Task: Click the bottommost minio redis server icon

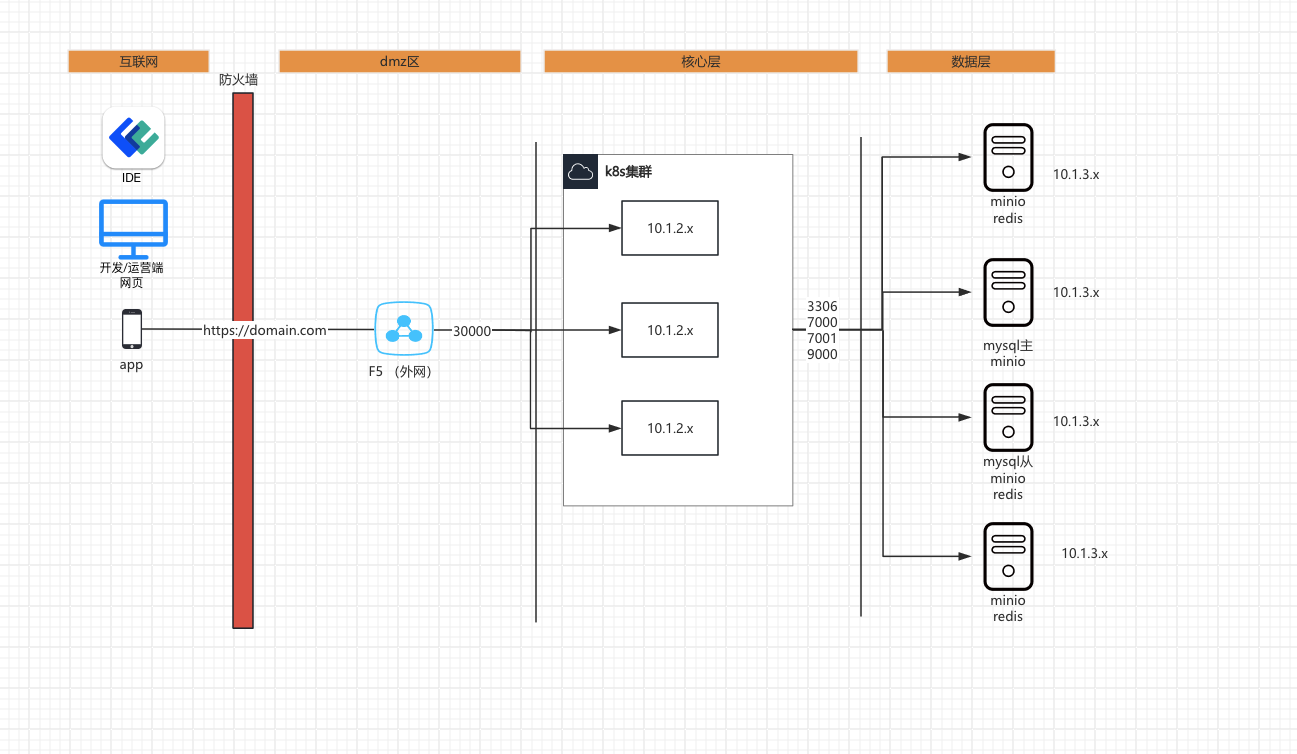Action: pos(1008,556)
